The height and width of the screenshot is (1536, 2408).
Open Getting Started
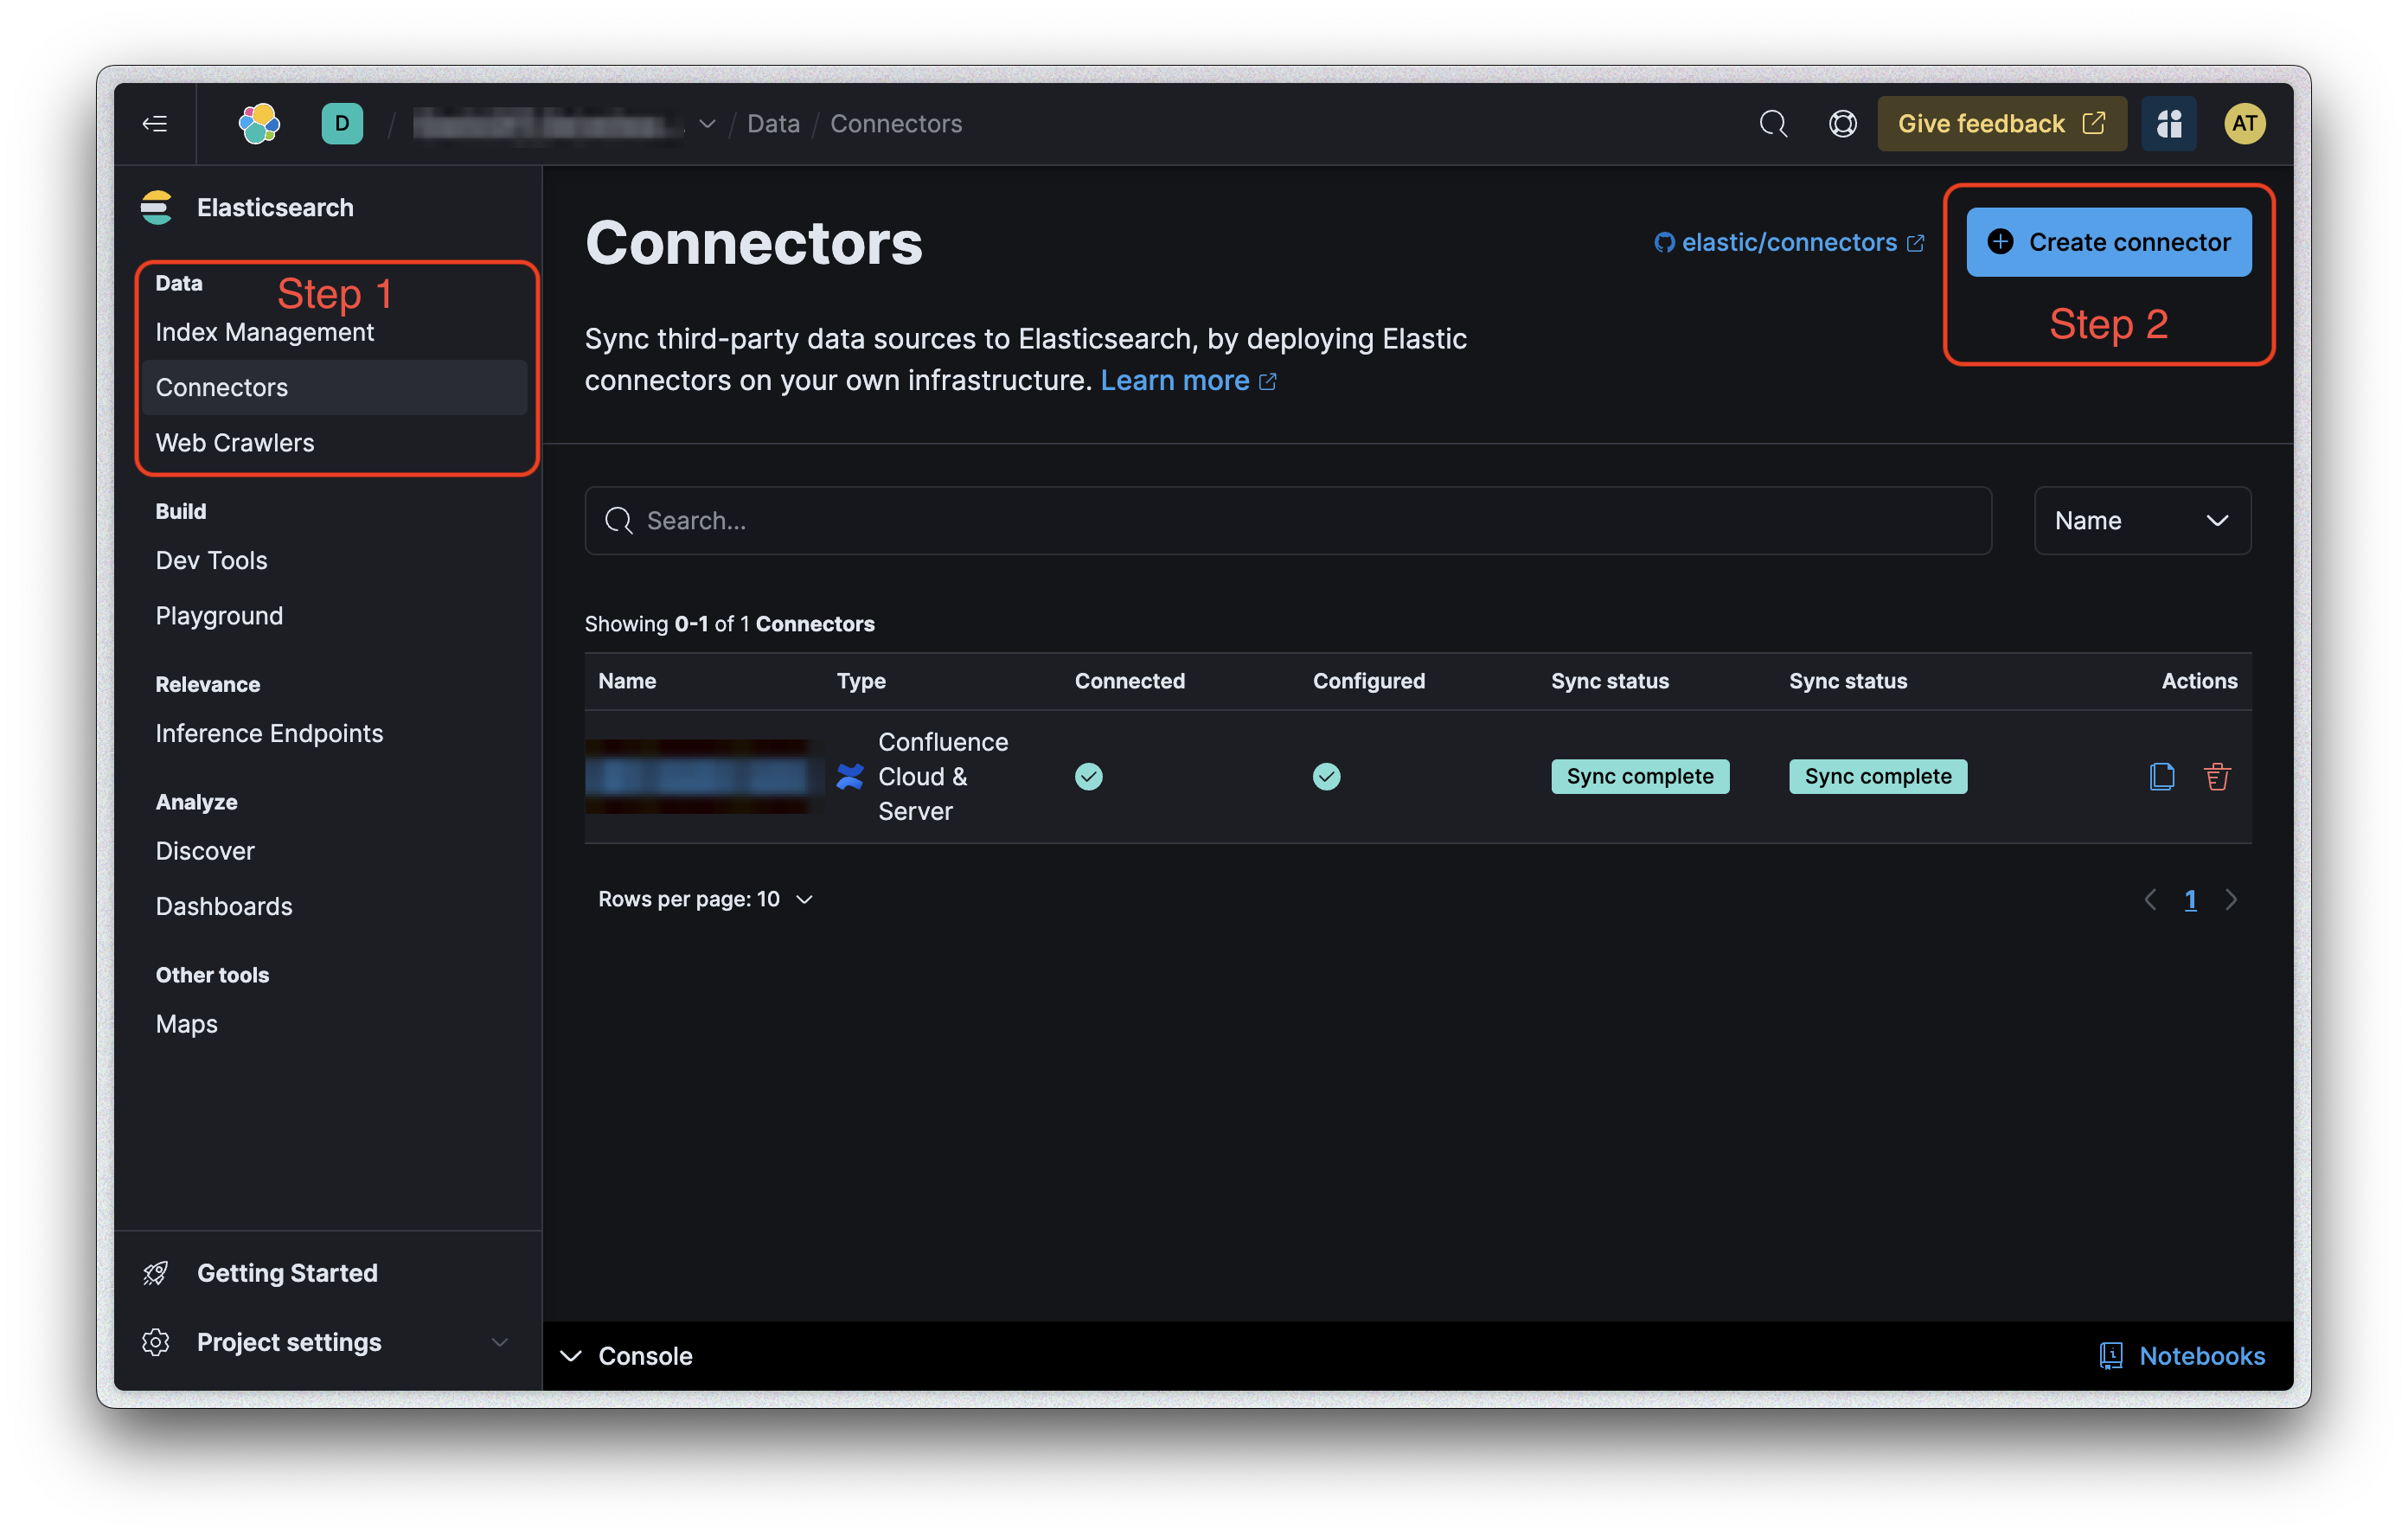(287, 1273)
